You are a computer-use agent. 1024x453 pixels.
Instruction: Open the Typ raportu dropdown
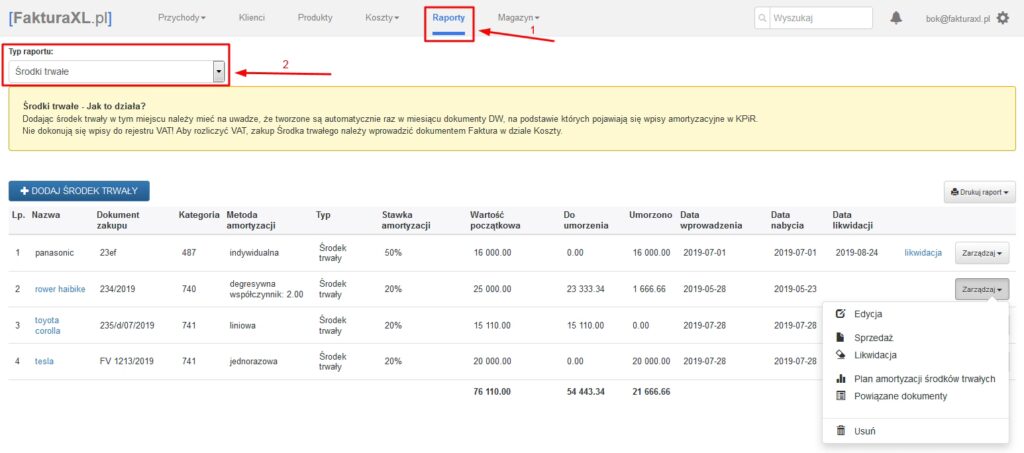(x=117, y=71)
